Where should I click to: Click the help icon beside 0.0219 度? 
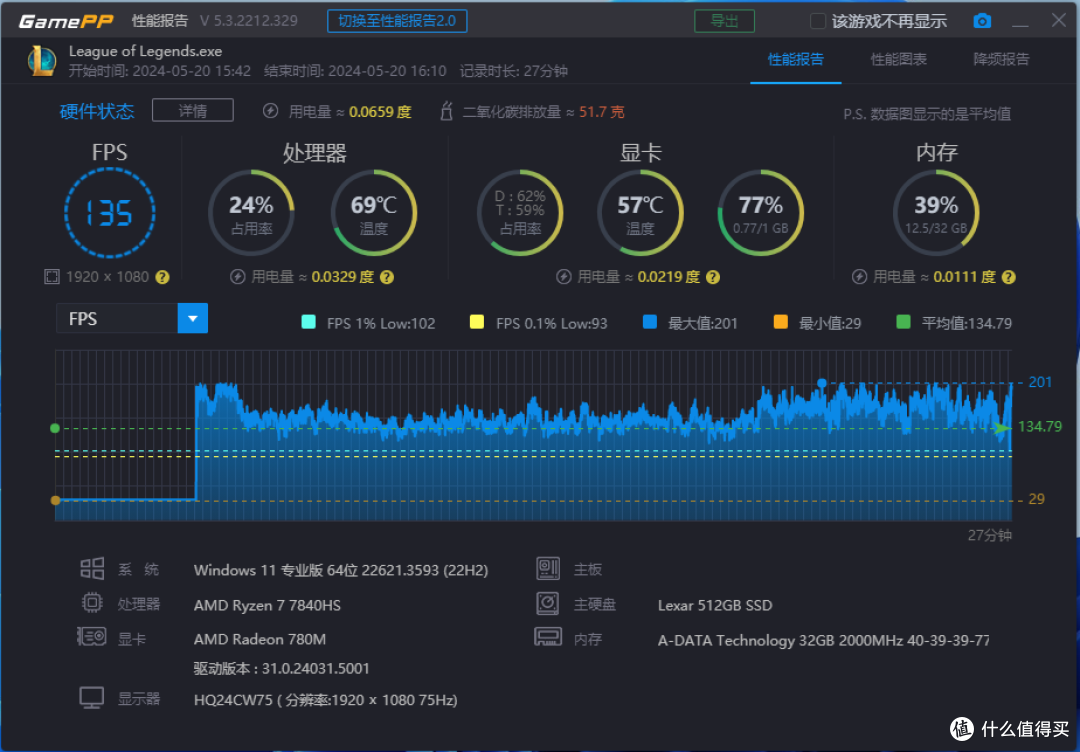[x=713, y=277]
